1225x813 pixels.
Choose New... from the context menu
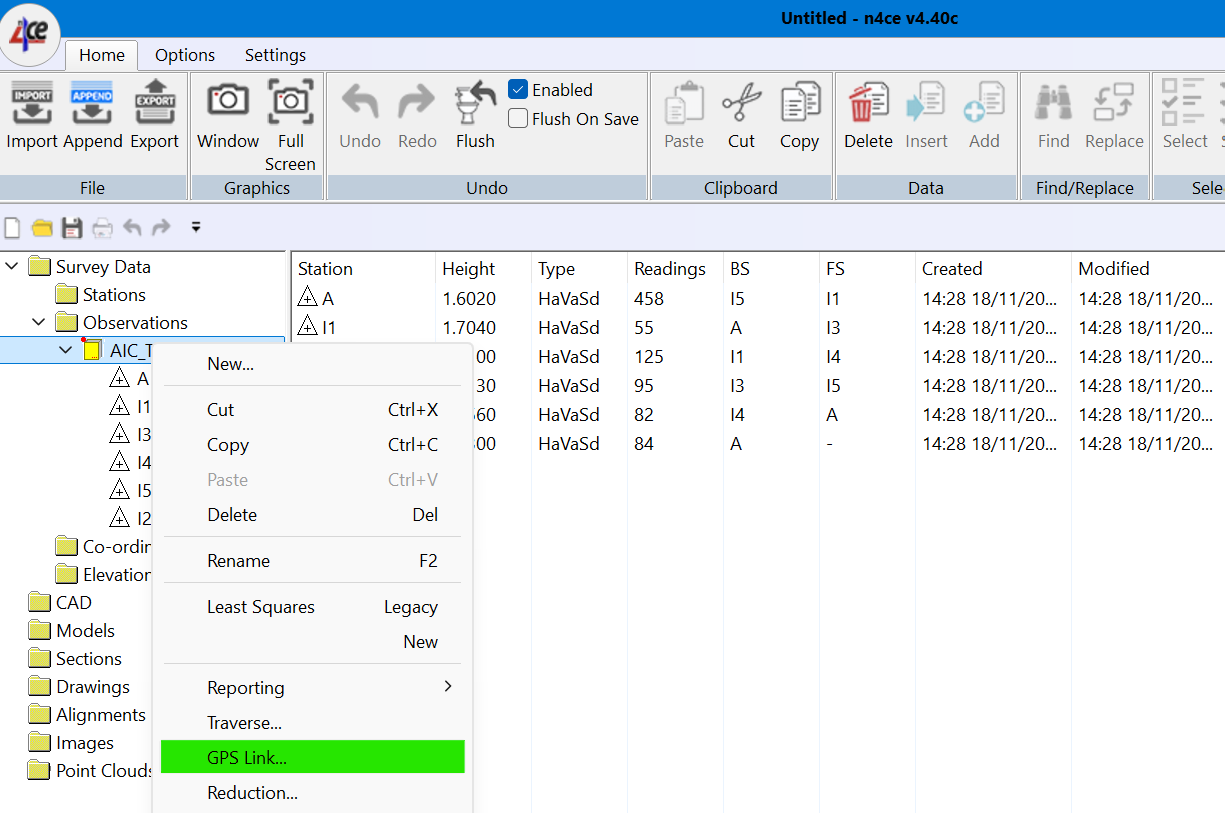pyautogui.click(x=313, y=364)
